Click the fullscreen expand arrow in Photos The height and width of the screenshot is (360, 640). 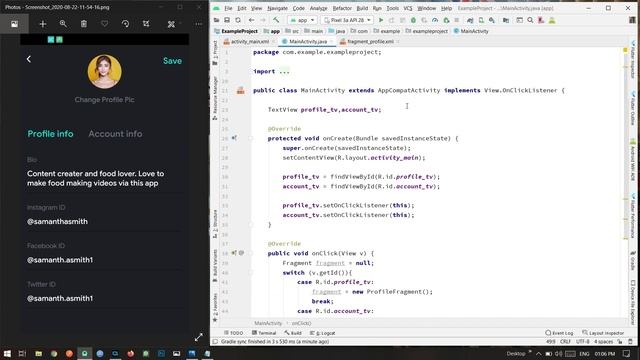[199, 337]
